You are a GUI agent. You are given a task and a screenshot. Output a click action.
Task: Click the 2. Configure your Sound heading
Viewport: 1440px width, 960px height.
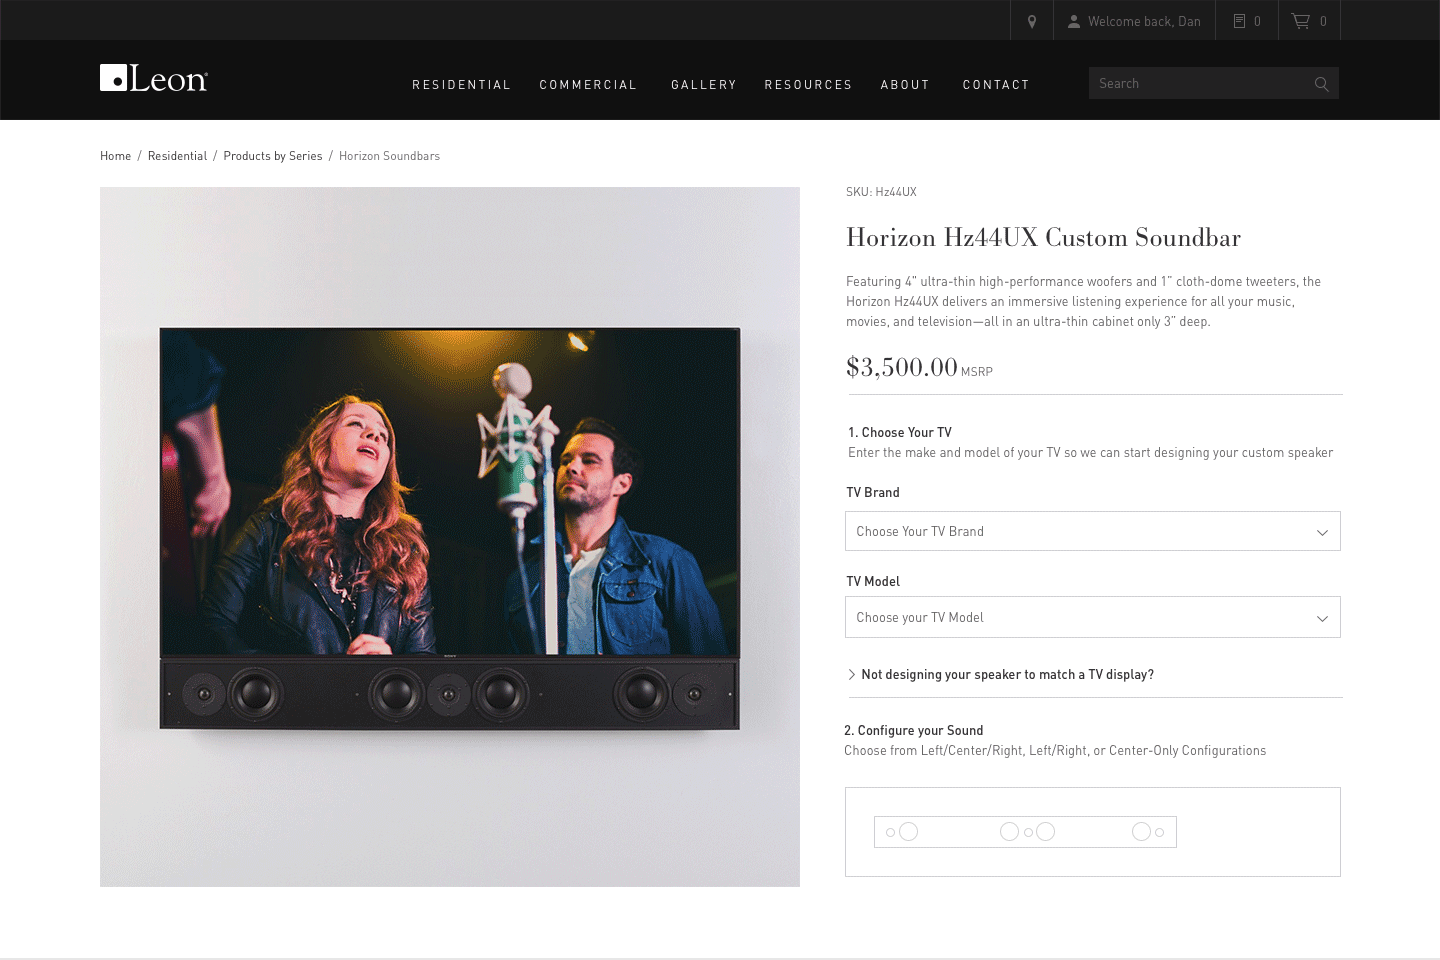(x=914, y=731)
